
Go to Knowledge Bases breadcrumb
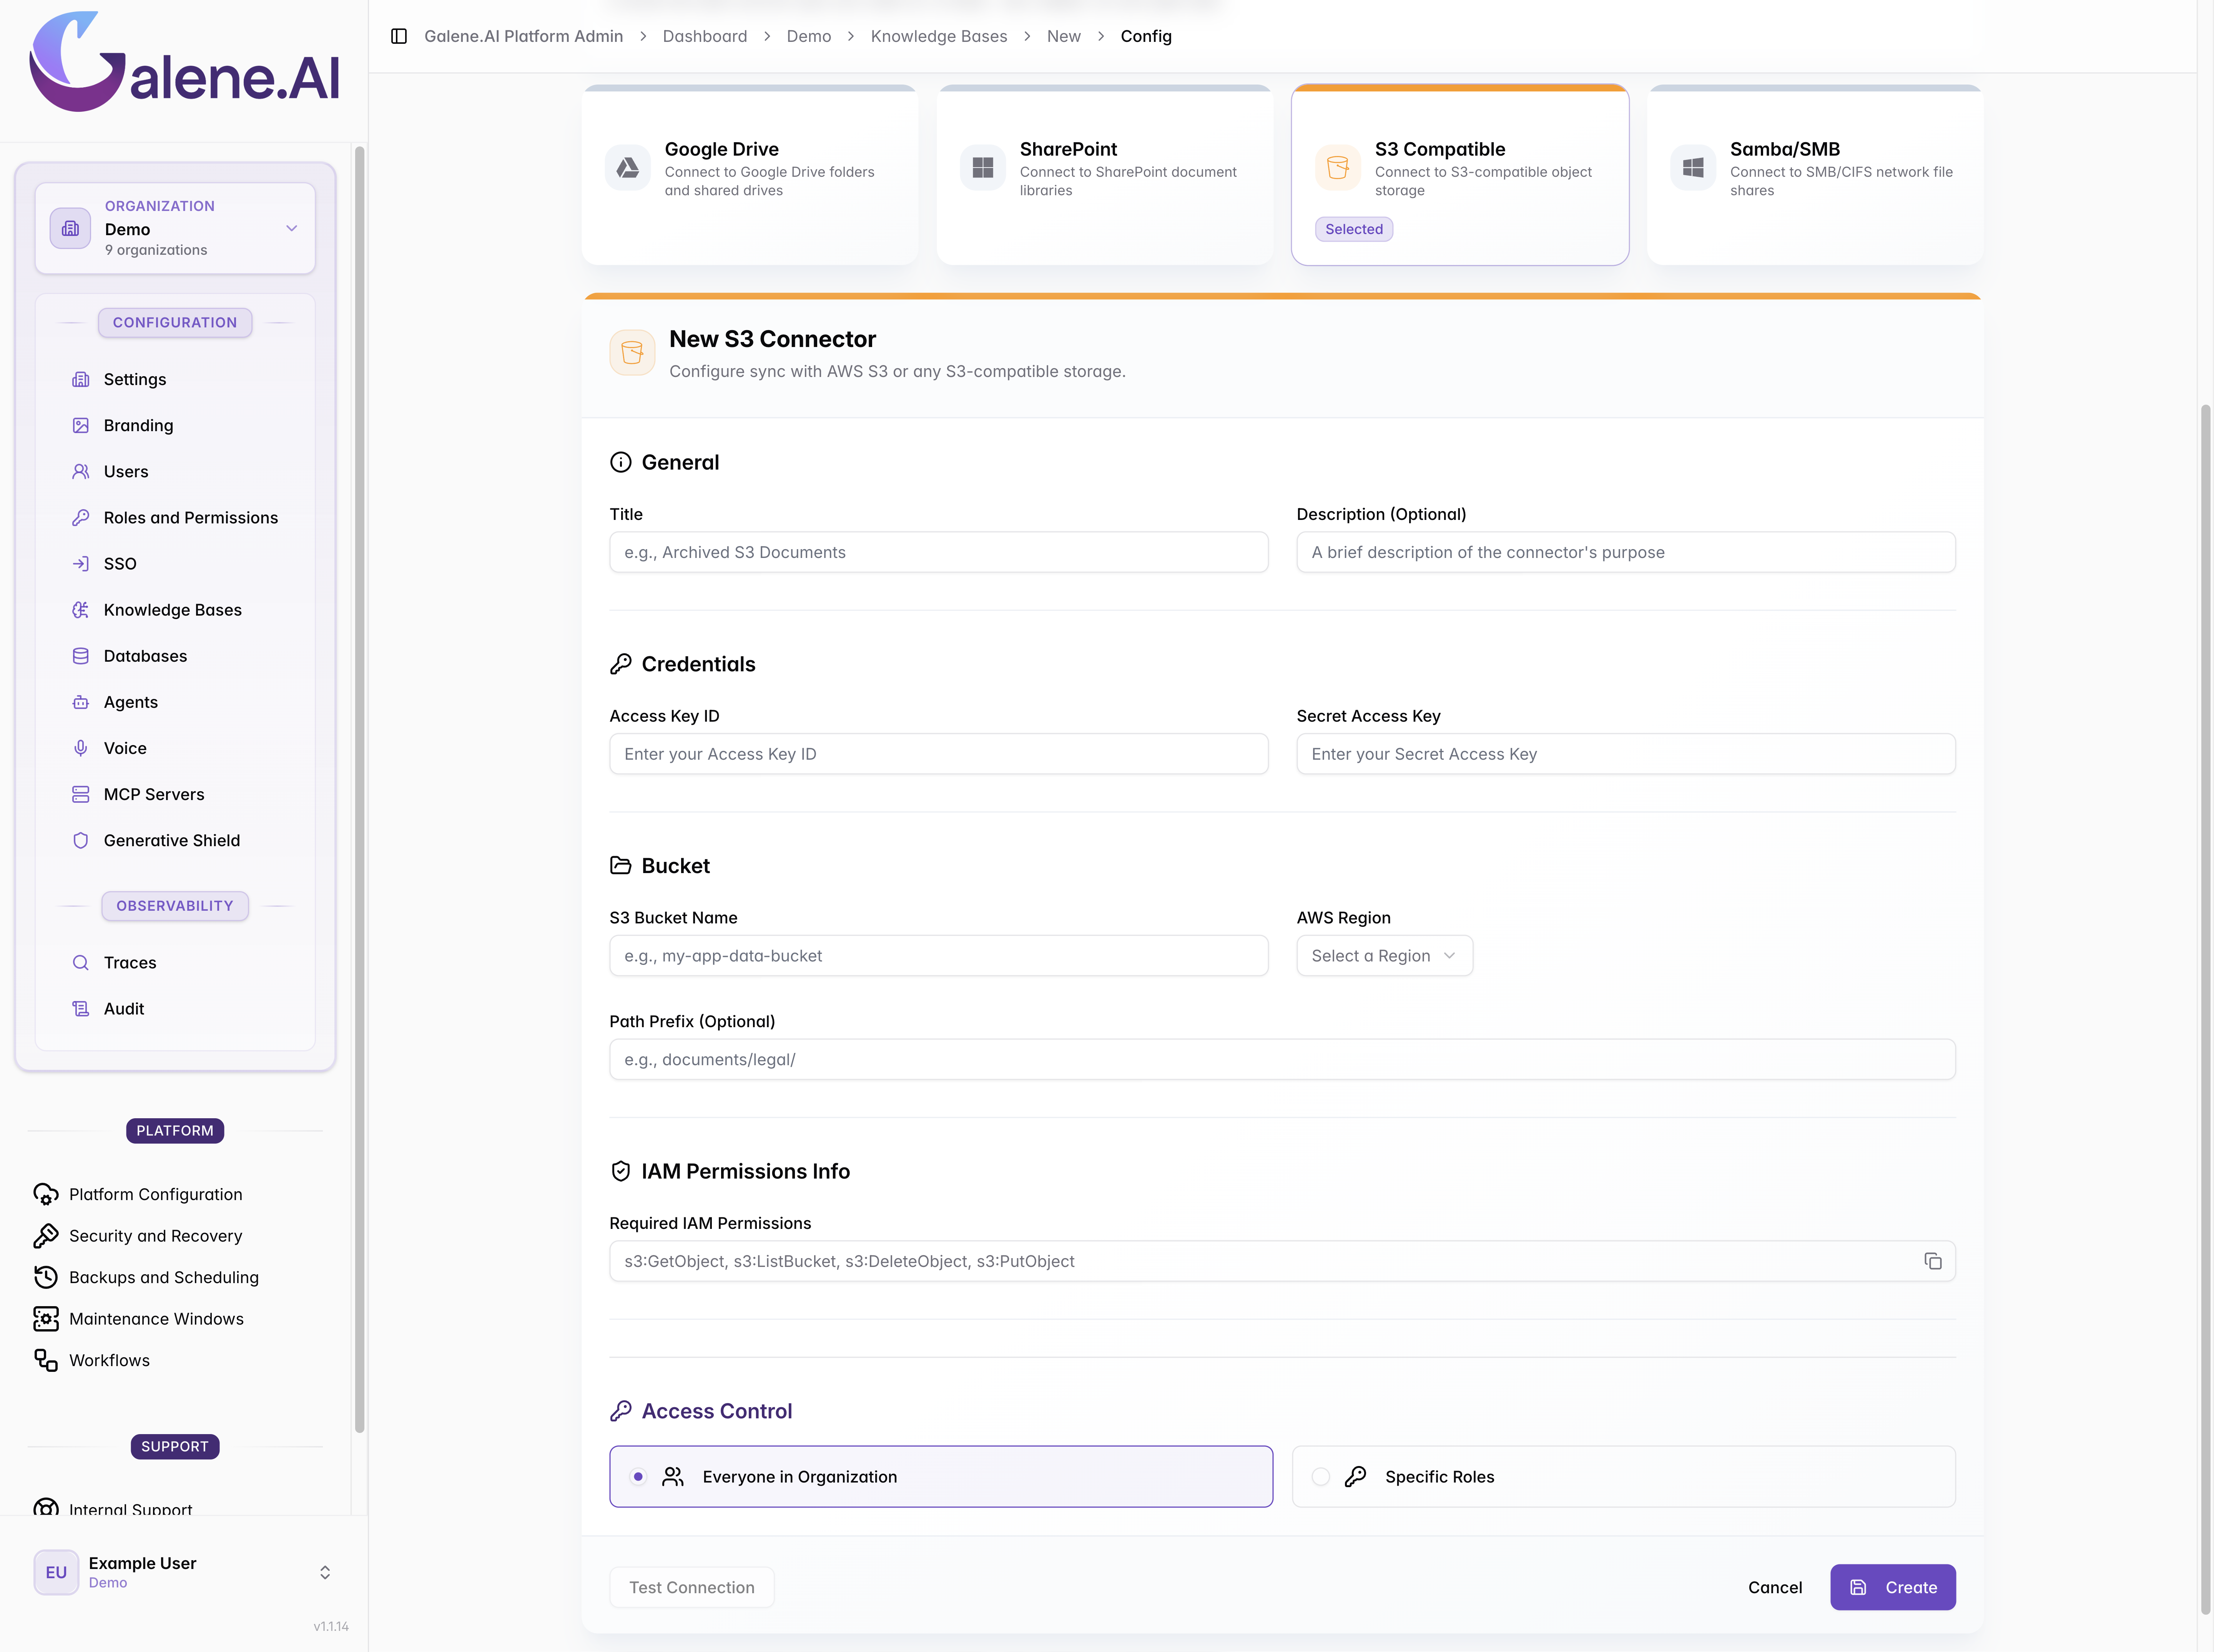[939, 36]
